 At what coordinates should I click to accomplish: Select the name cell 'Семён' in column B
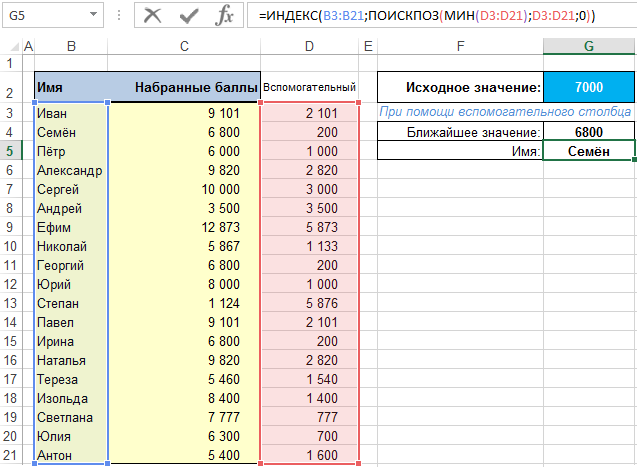71,132
